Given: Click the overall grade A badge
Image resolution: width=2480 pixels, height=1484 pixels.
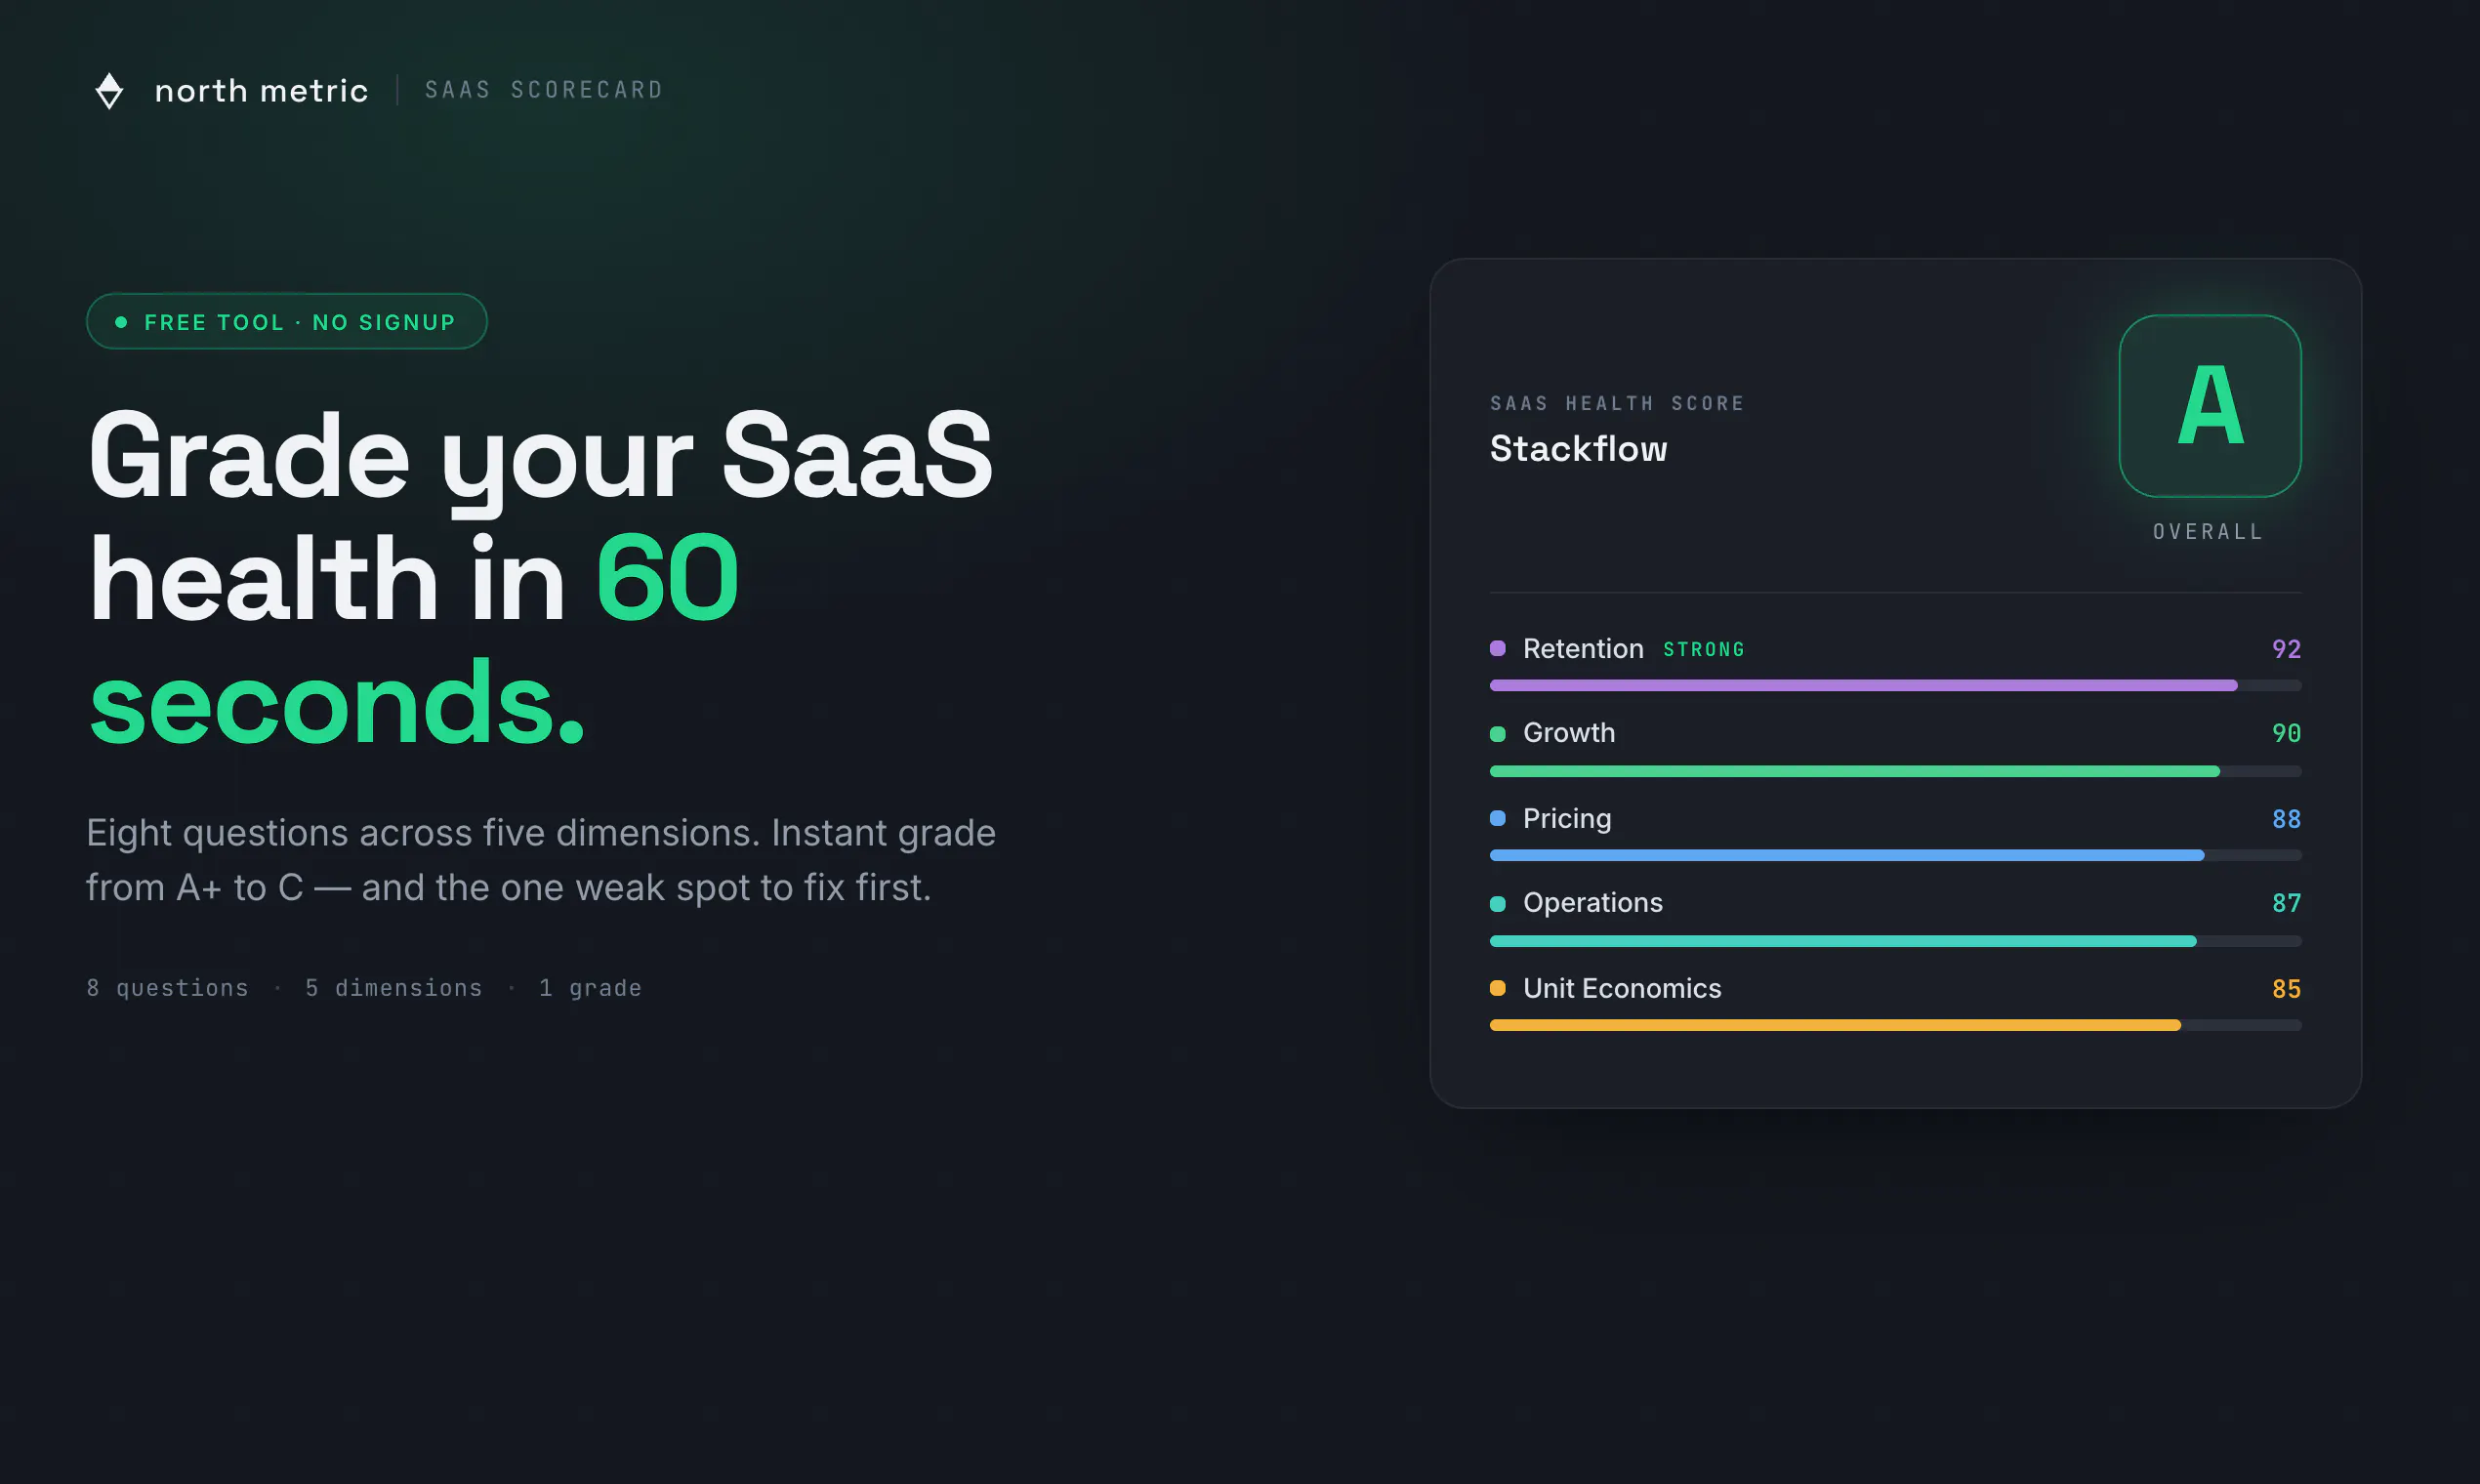Looking at the screenshot, I should pos(2210,406).
